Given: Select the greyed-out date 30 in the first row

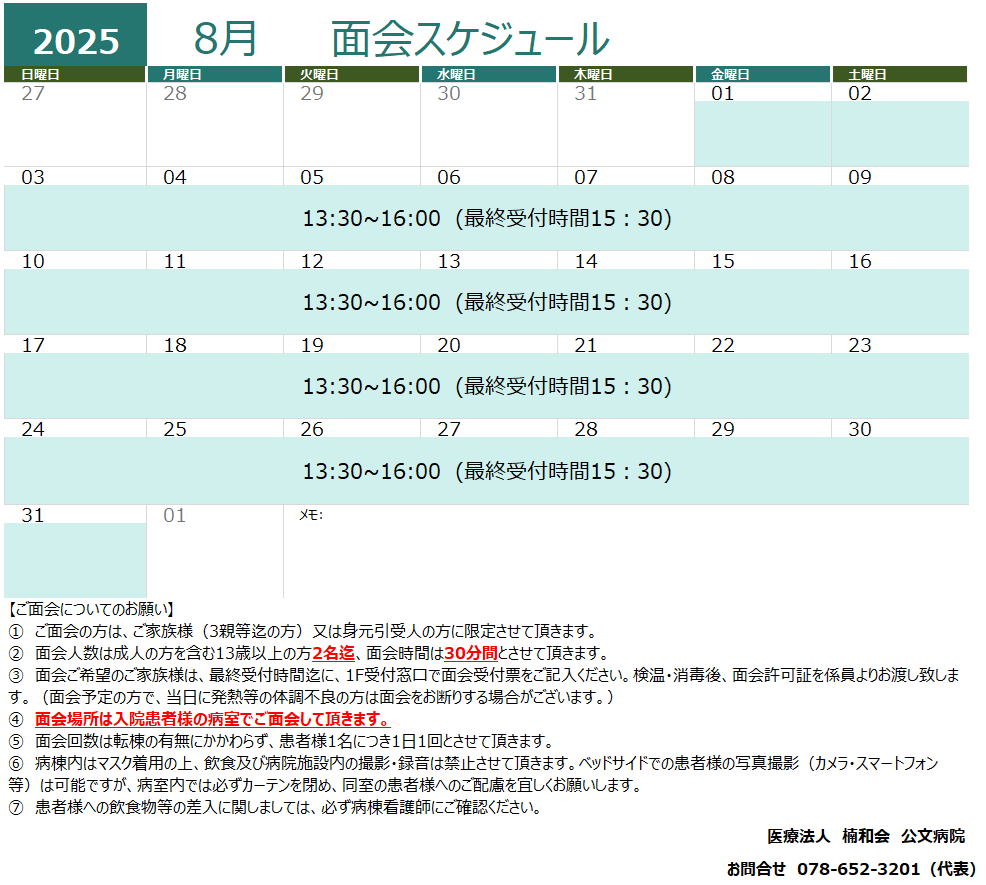Looking at the screenshot, I should tap(449, 94).
